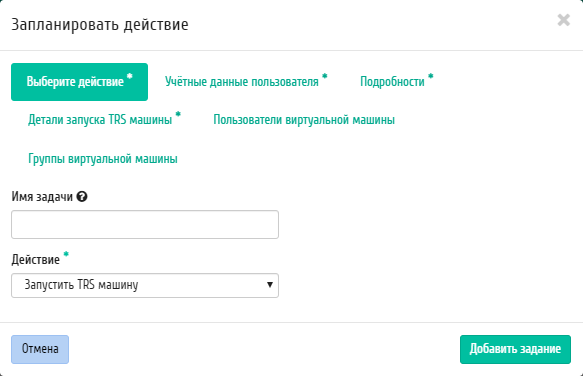Switch to Группы виртуальной машины tab

point(103,159)
